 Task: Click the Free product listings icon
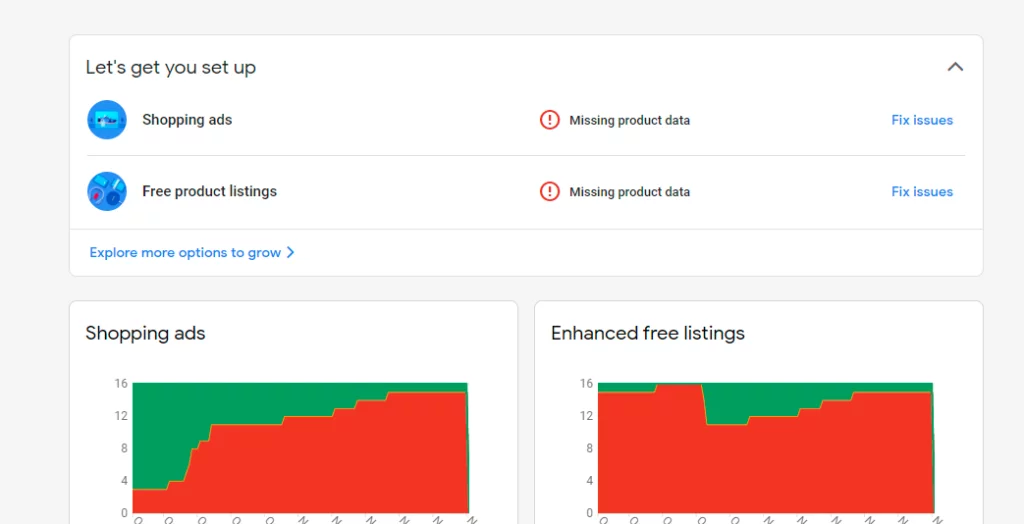pyautogui.click(x=107, y=191)
